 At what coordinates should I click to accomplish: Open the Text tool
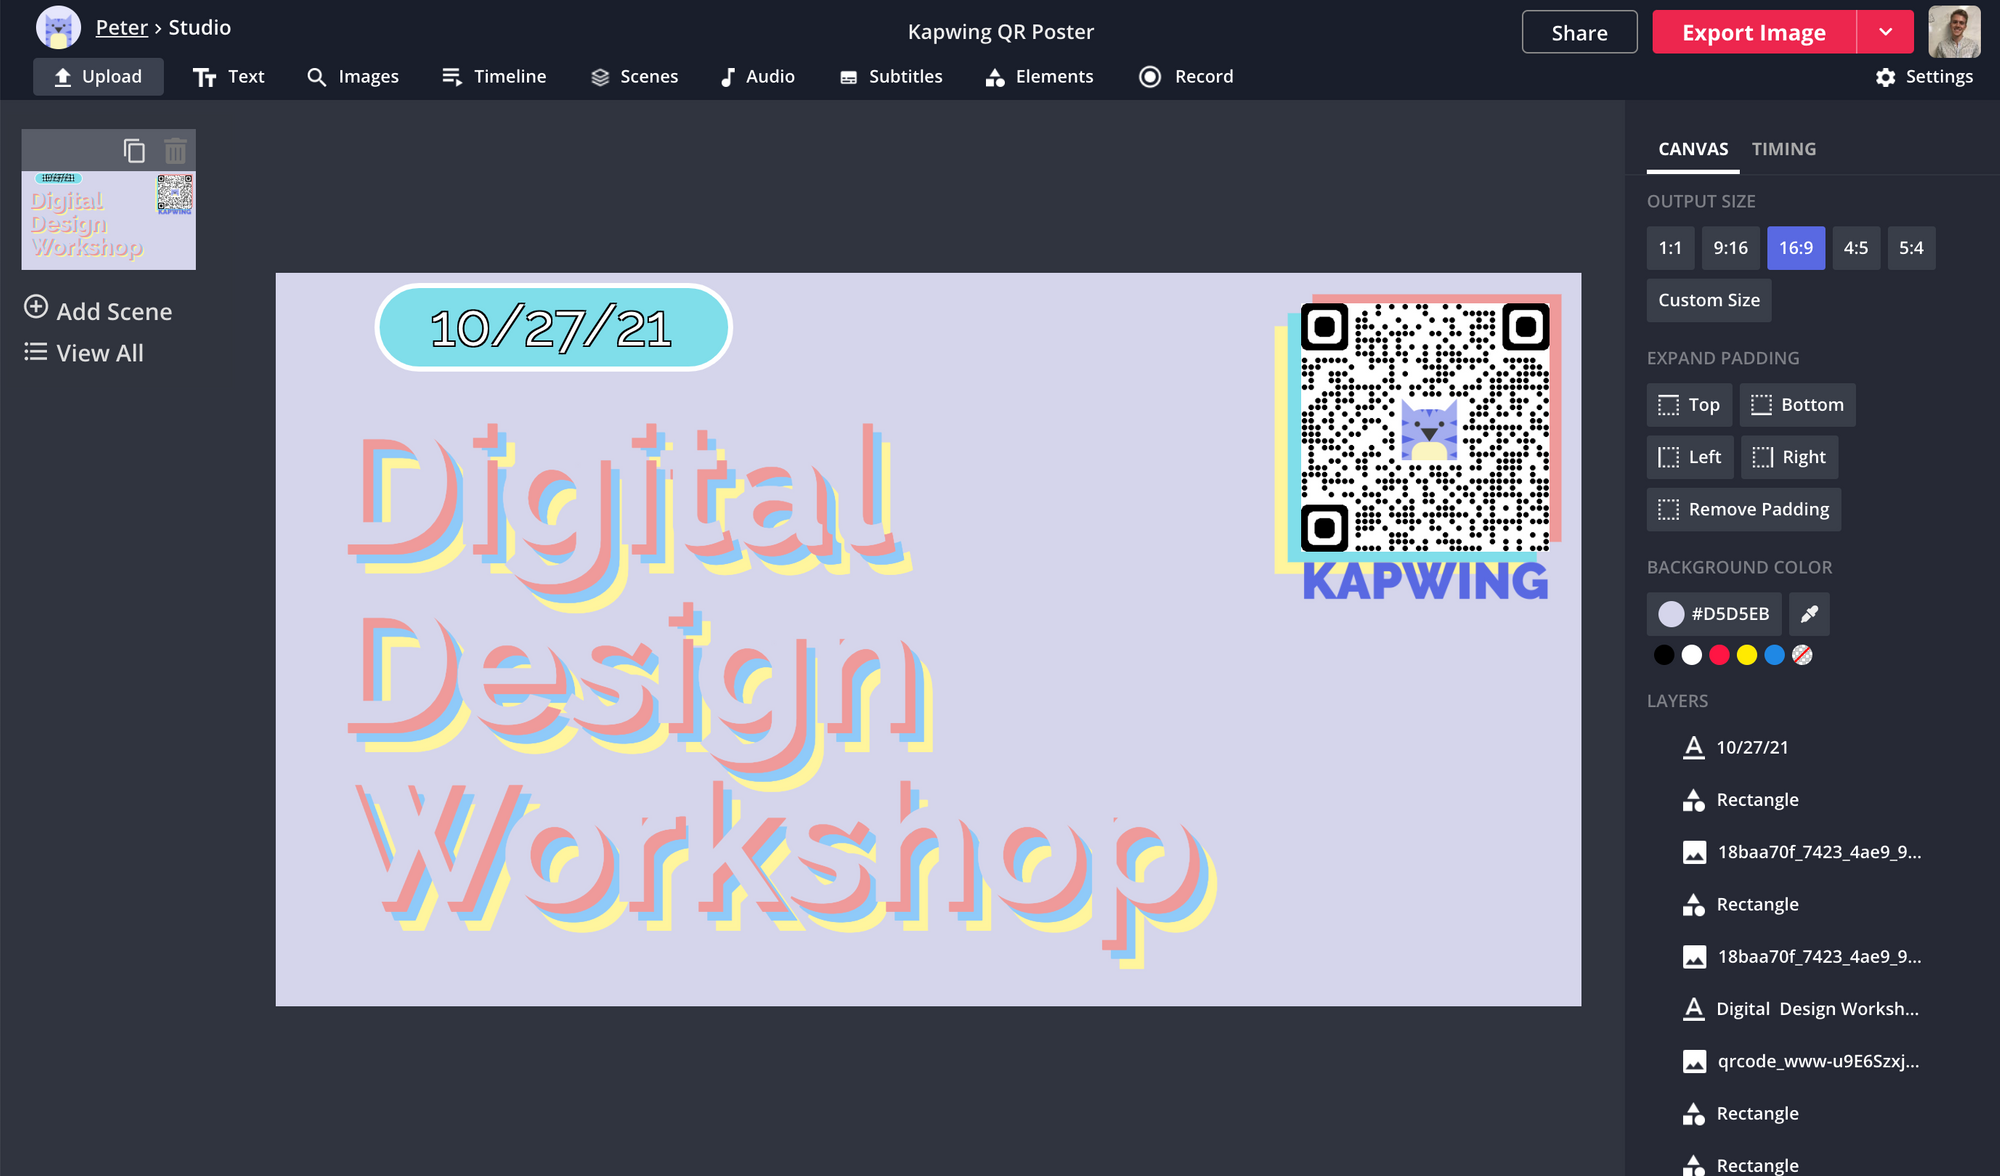229,76
